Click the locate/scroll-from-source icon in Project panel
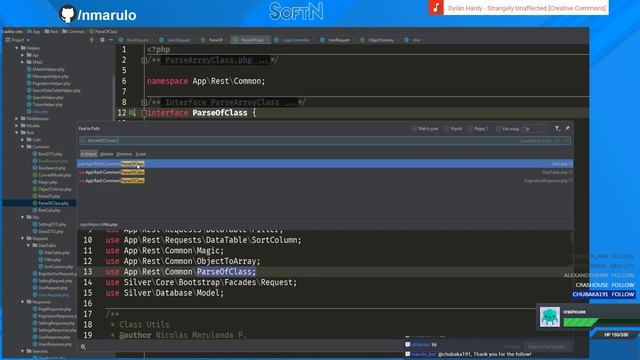Screen dimensions: 640x360 coord(91,40)
